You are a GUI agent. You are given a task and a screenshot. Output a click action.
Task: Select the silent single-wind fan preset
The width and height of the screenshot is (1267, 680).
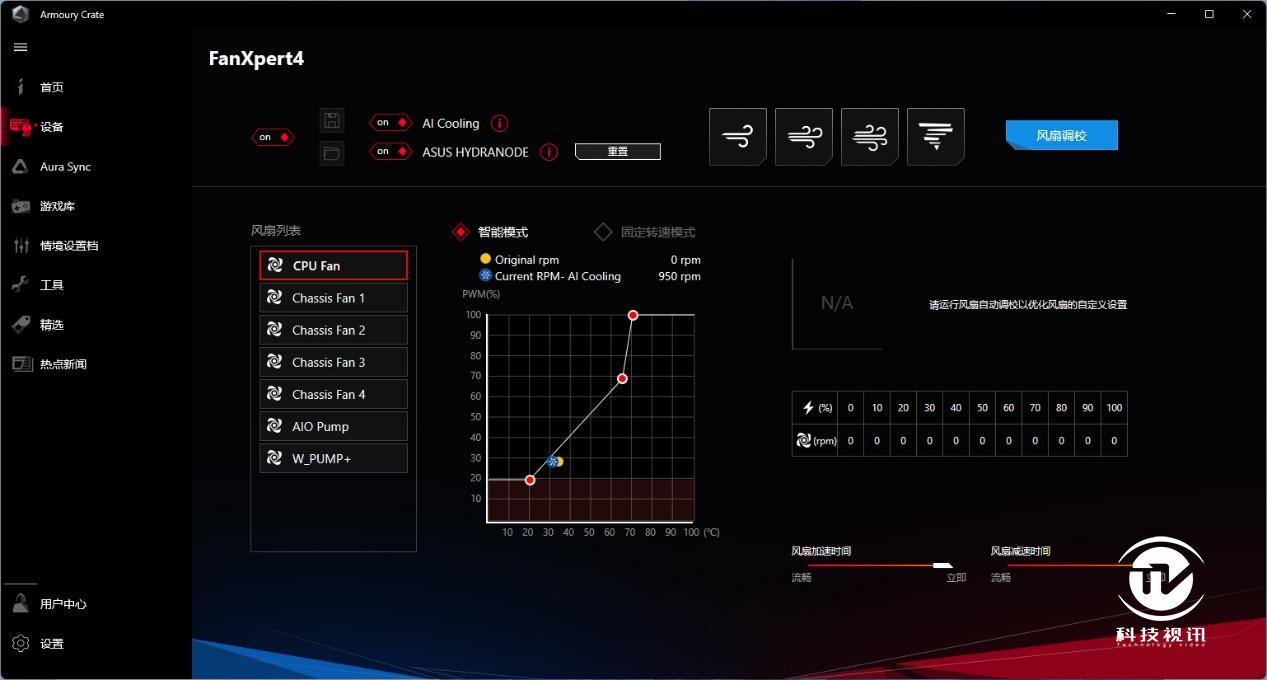738,137
